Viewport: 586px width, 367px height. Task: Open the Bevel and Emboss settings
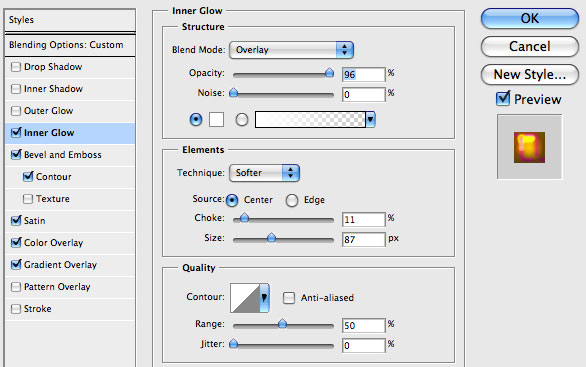[63, 155]
